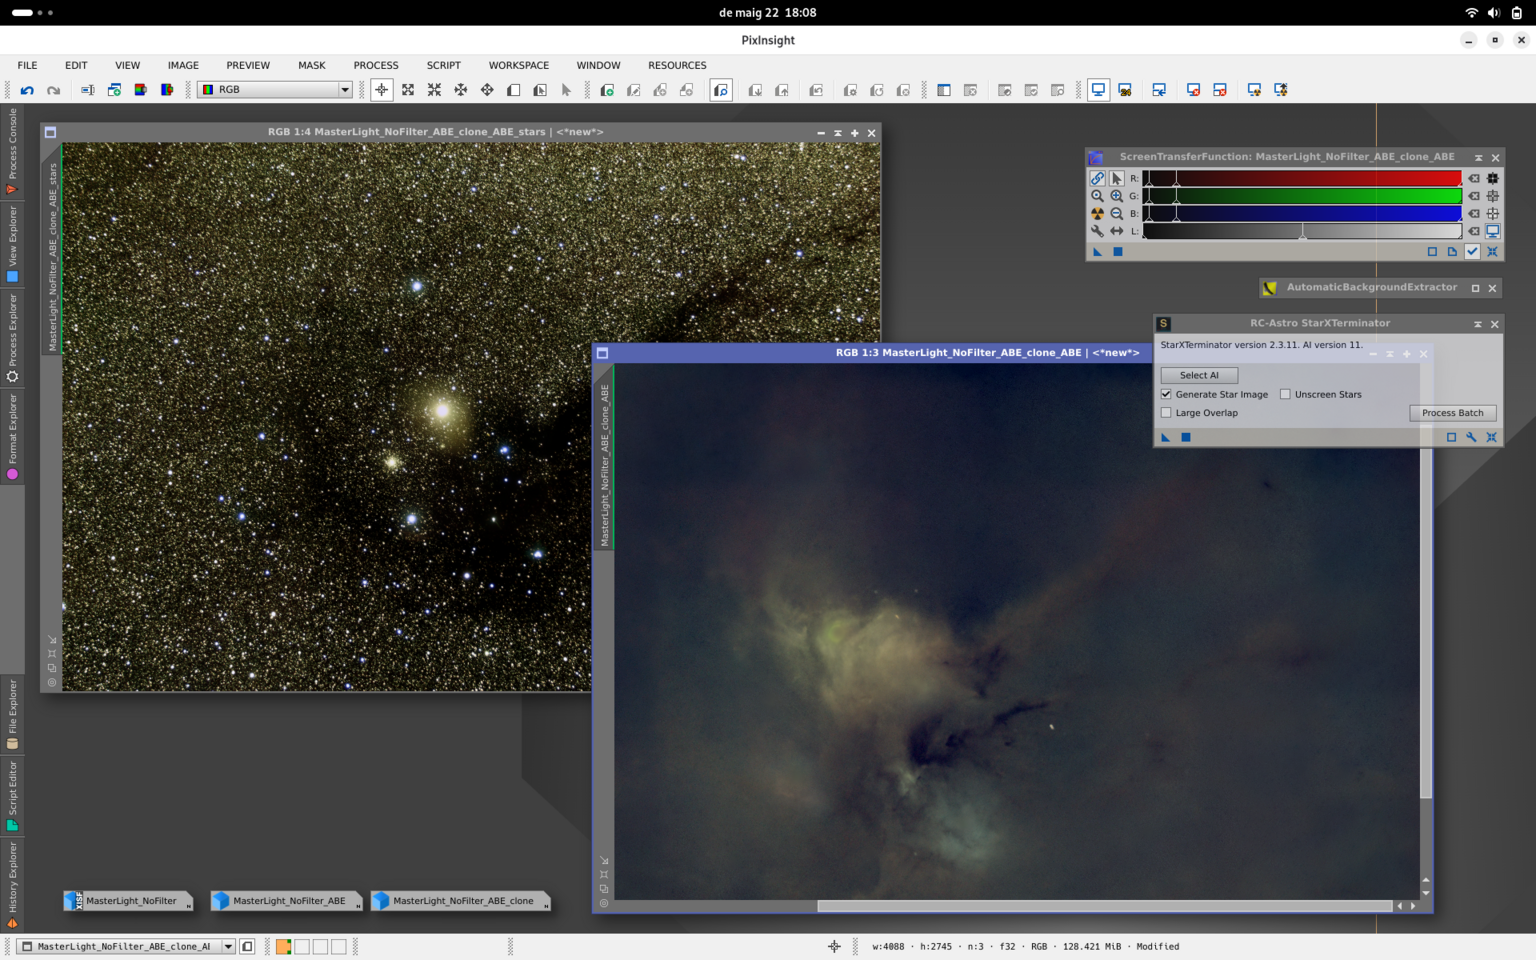This screenshot has height=960, width=1536.
Task: Click the Undo arrow in the toolbar
Action: pyautogui.click(x=27, y=90)
